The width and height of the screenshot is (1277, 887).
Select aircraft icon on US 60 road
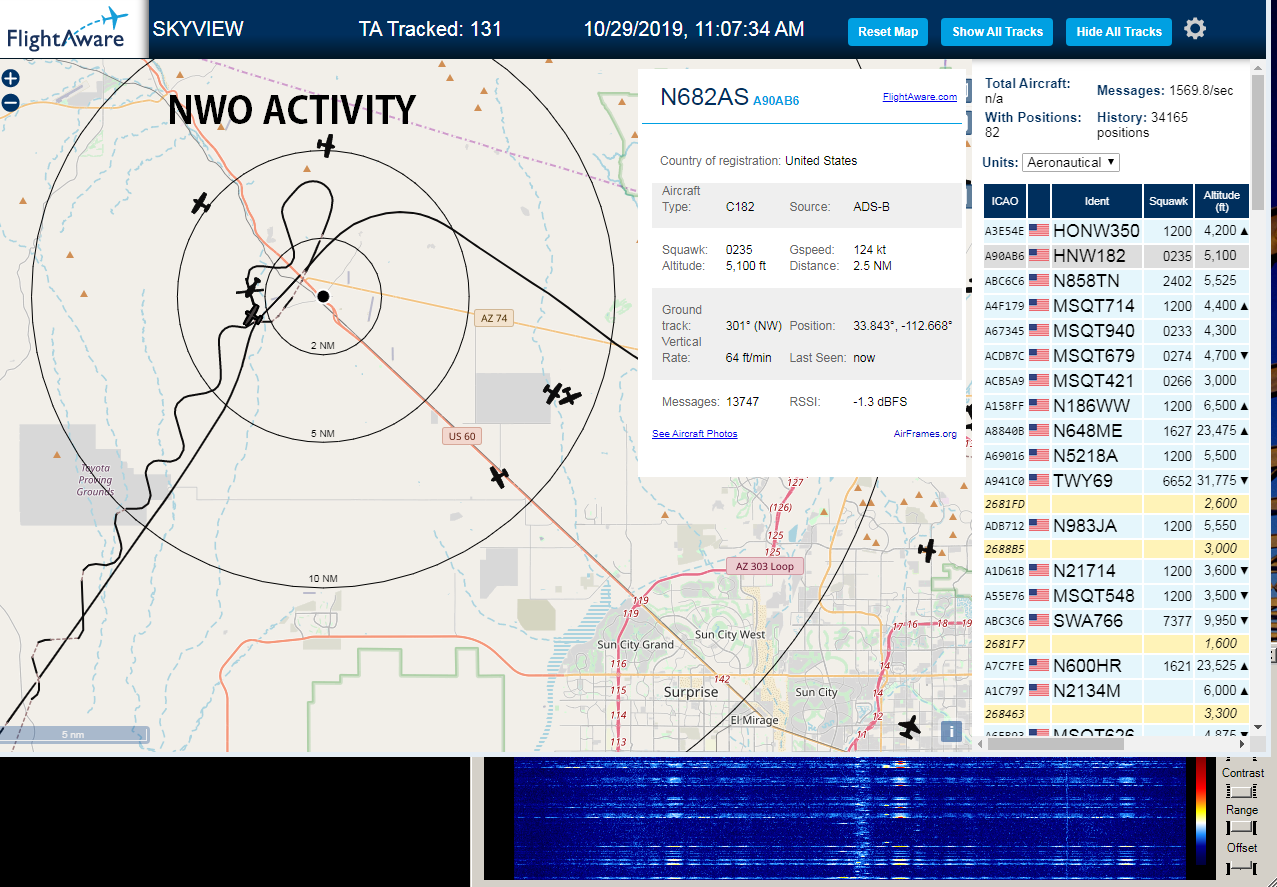[499, 477]
